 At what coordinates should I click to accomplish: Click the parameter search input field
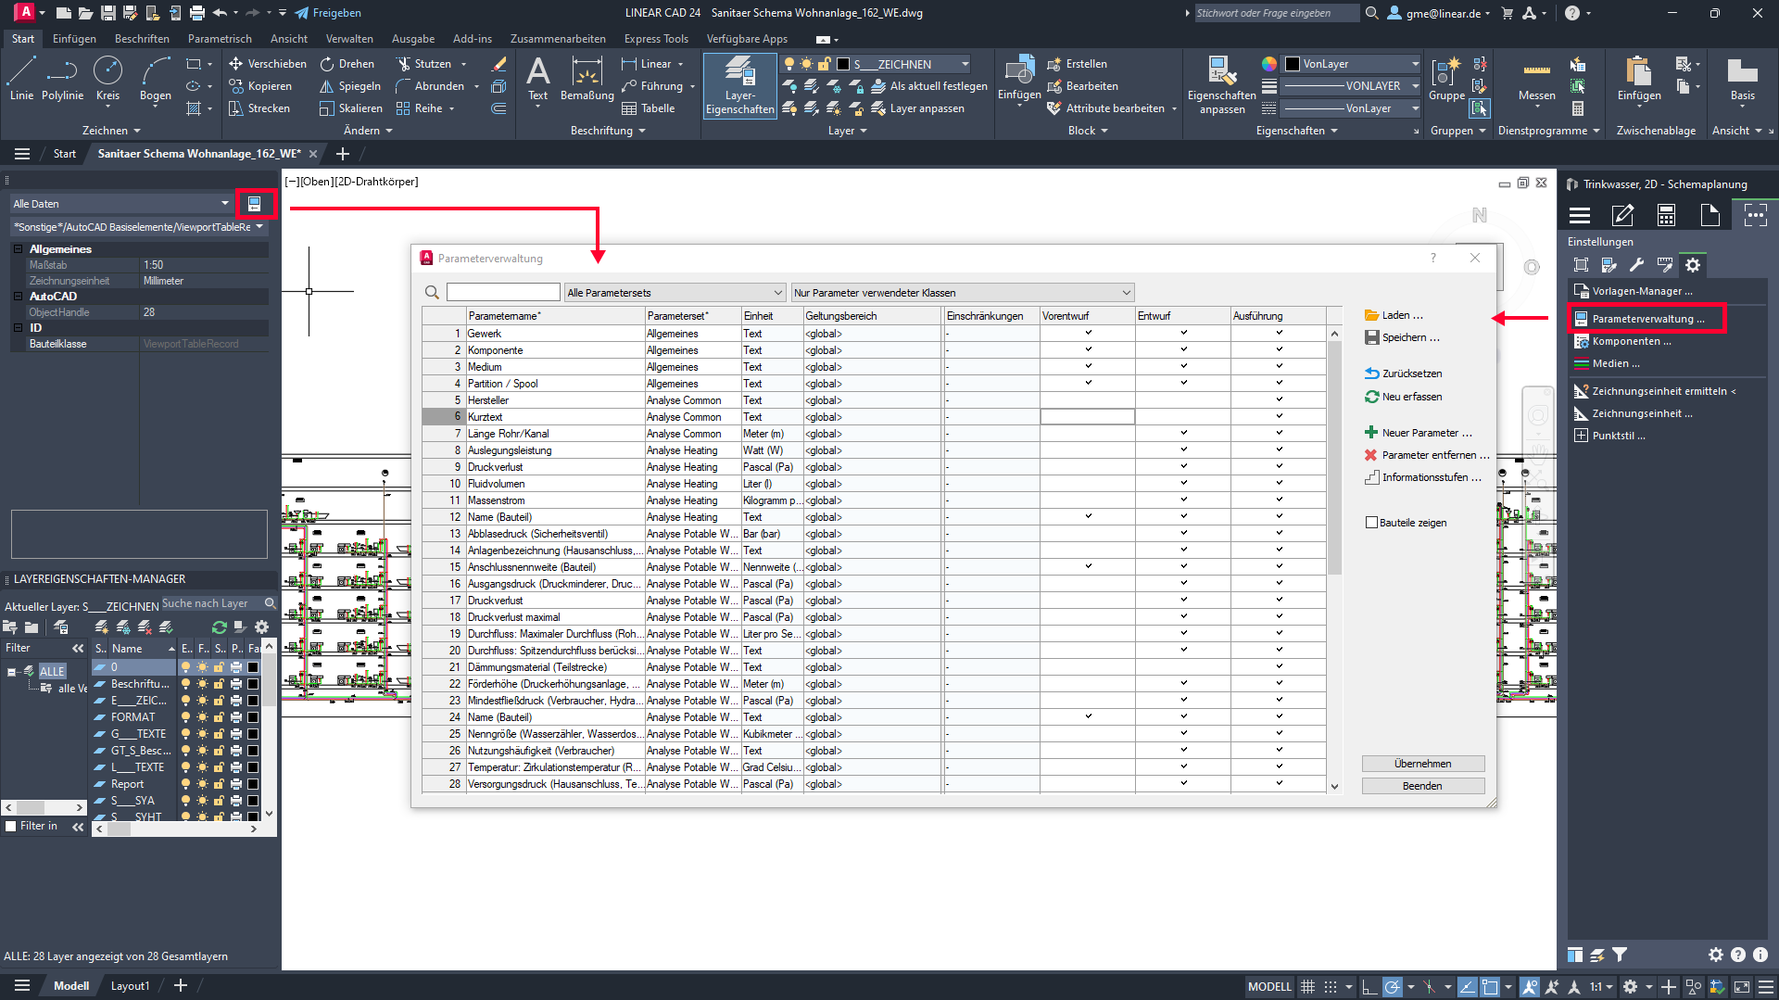pyautogui.click(x=503, y=292)
